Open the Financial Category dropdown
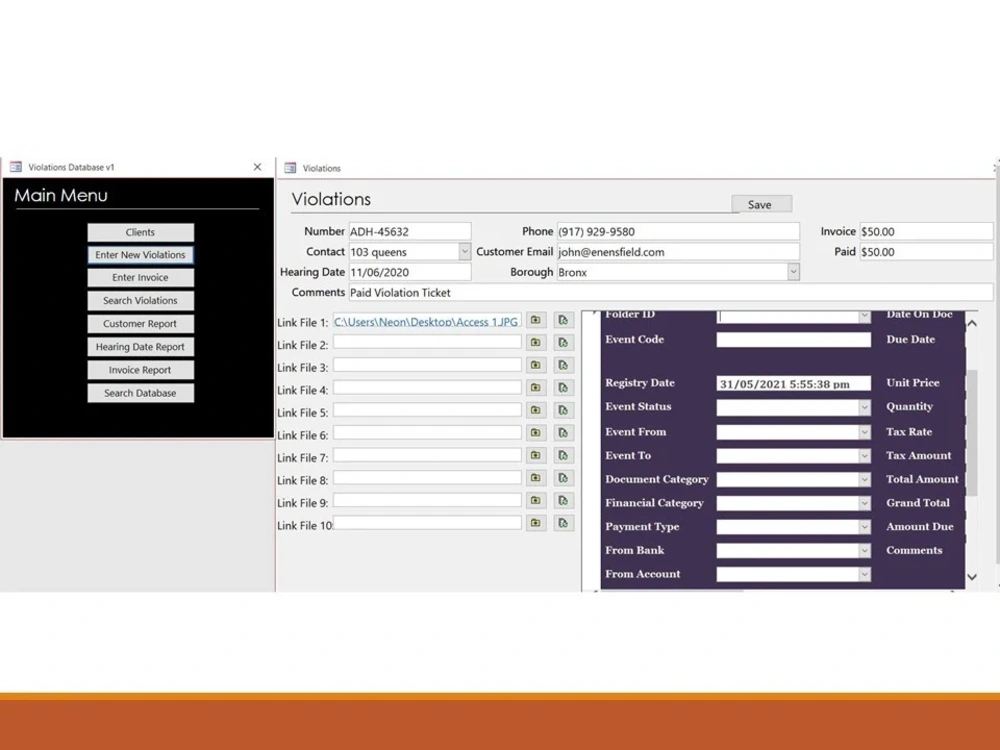This screenshot has width=1000, height=750. coord(864,503)
